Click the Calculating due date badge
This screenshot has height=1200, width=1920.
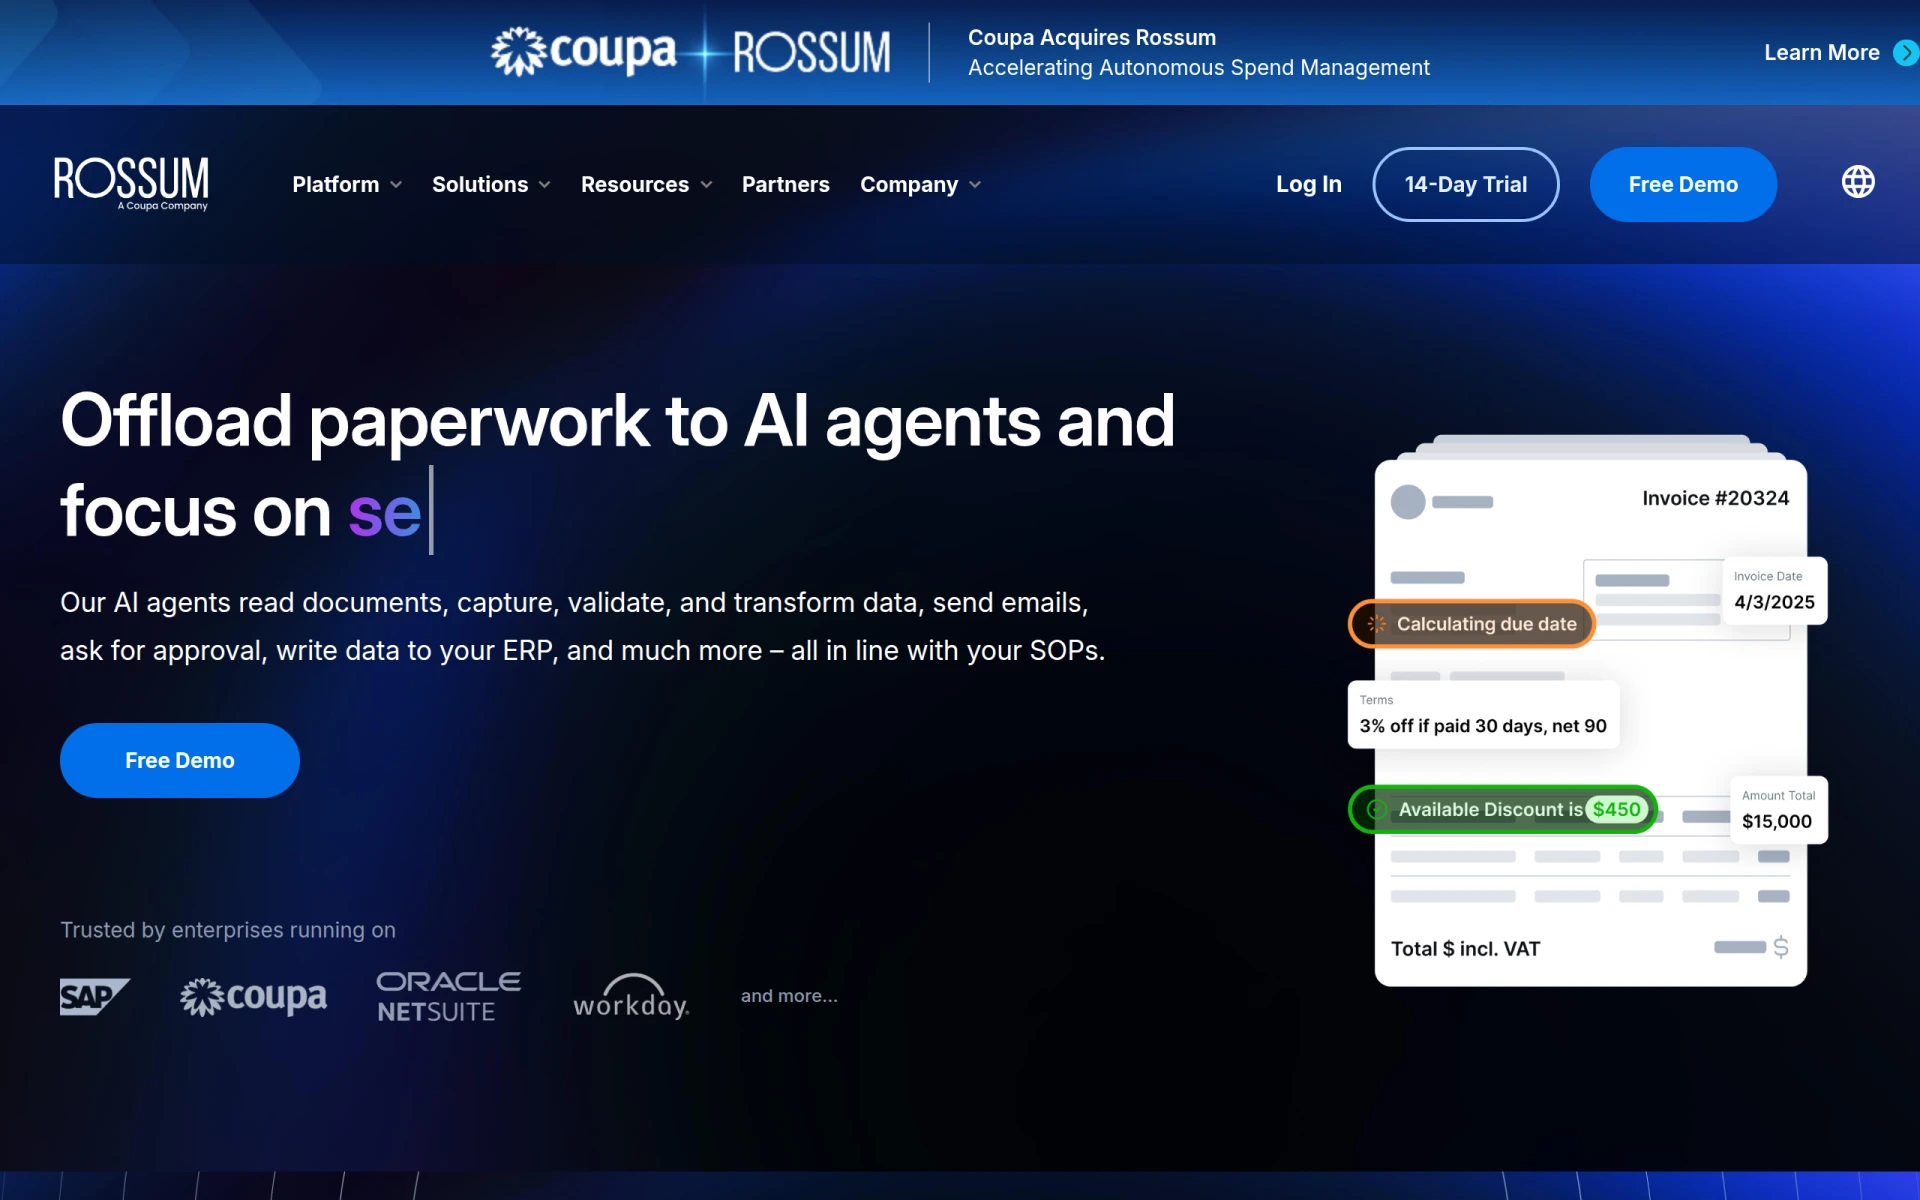click(1472, 624)
